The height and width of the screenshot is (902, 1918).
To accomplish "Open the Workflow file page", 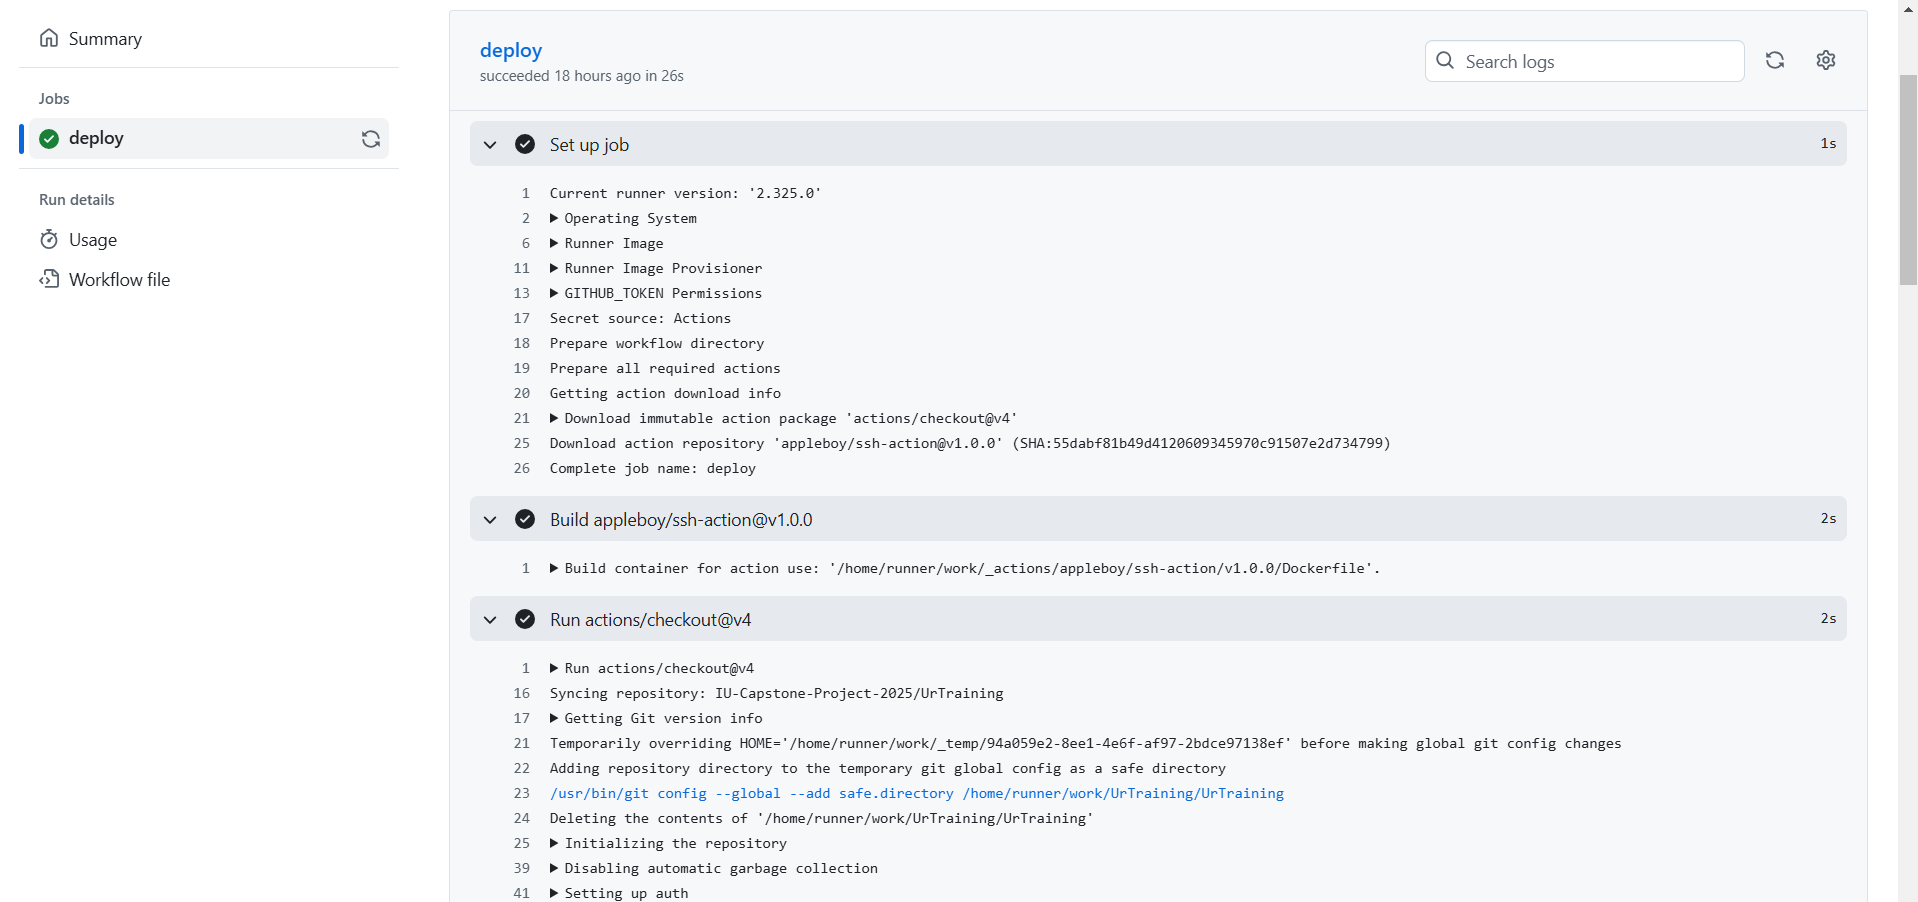I will point(119,280).
